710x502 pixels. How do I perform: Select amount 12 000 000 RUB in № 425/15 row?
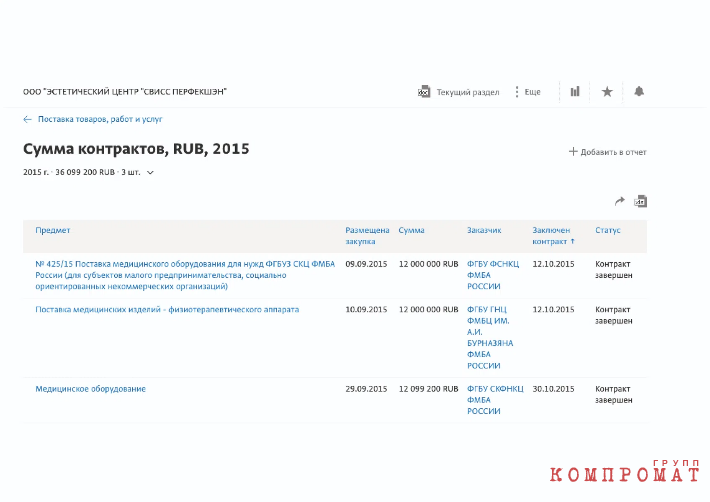[428, 264]
